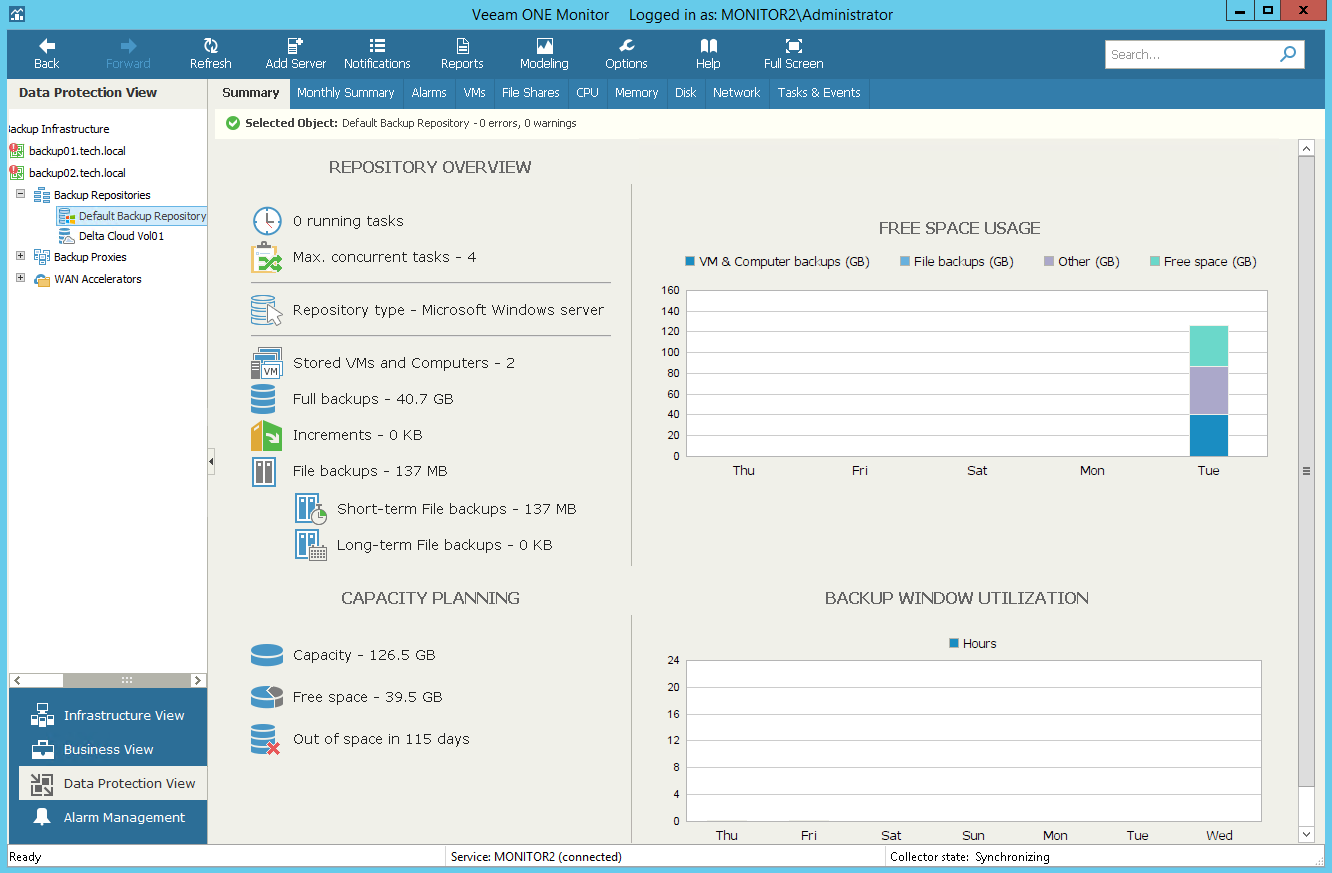Image resolution: width=1332 pixels, height=873 pixels.
Task: Click the Hours legend swatch
Action: click(954, 643)
